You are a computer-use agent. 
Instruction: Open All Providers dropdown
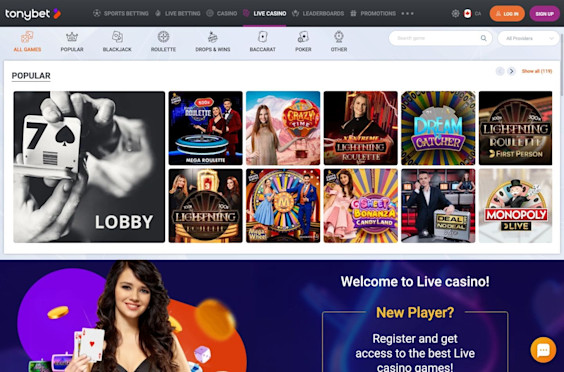pyautogui.click(x=528, y=38)
